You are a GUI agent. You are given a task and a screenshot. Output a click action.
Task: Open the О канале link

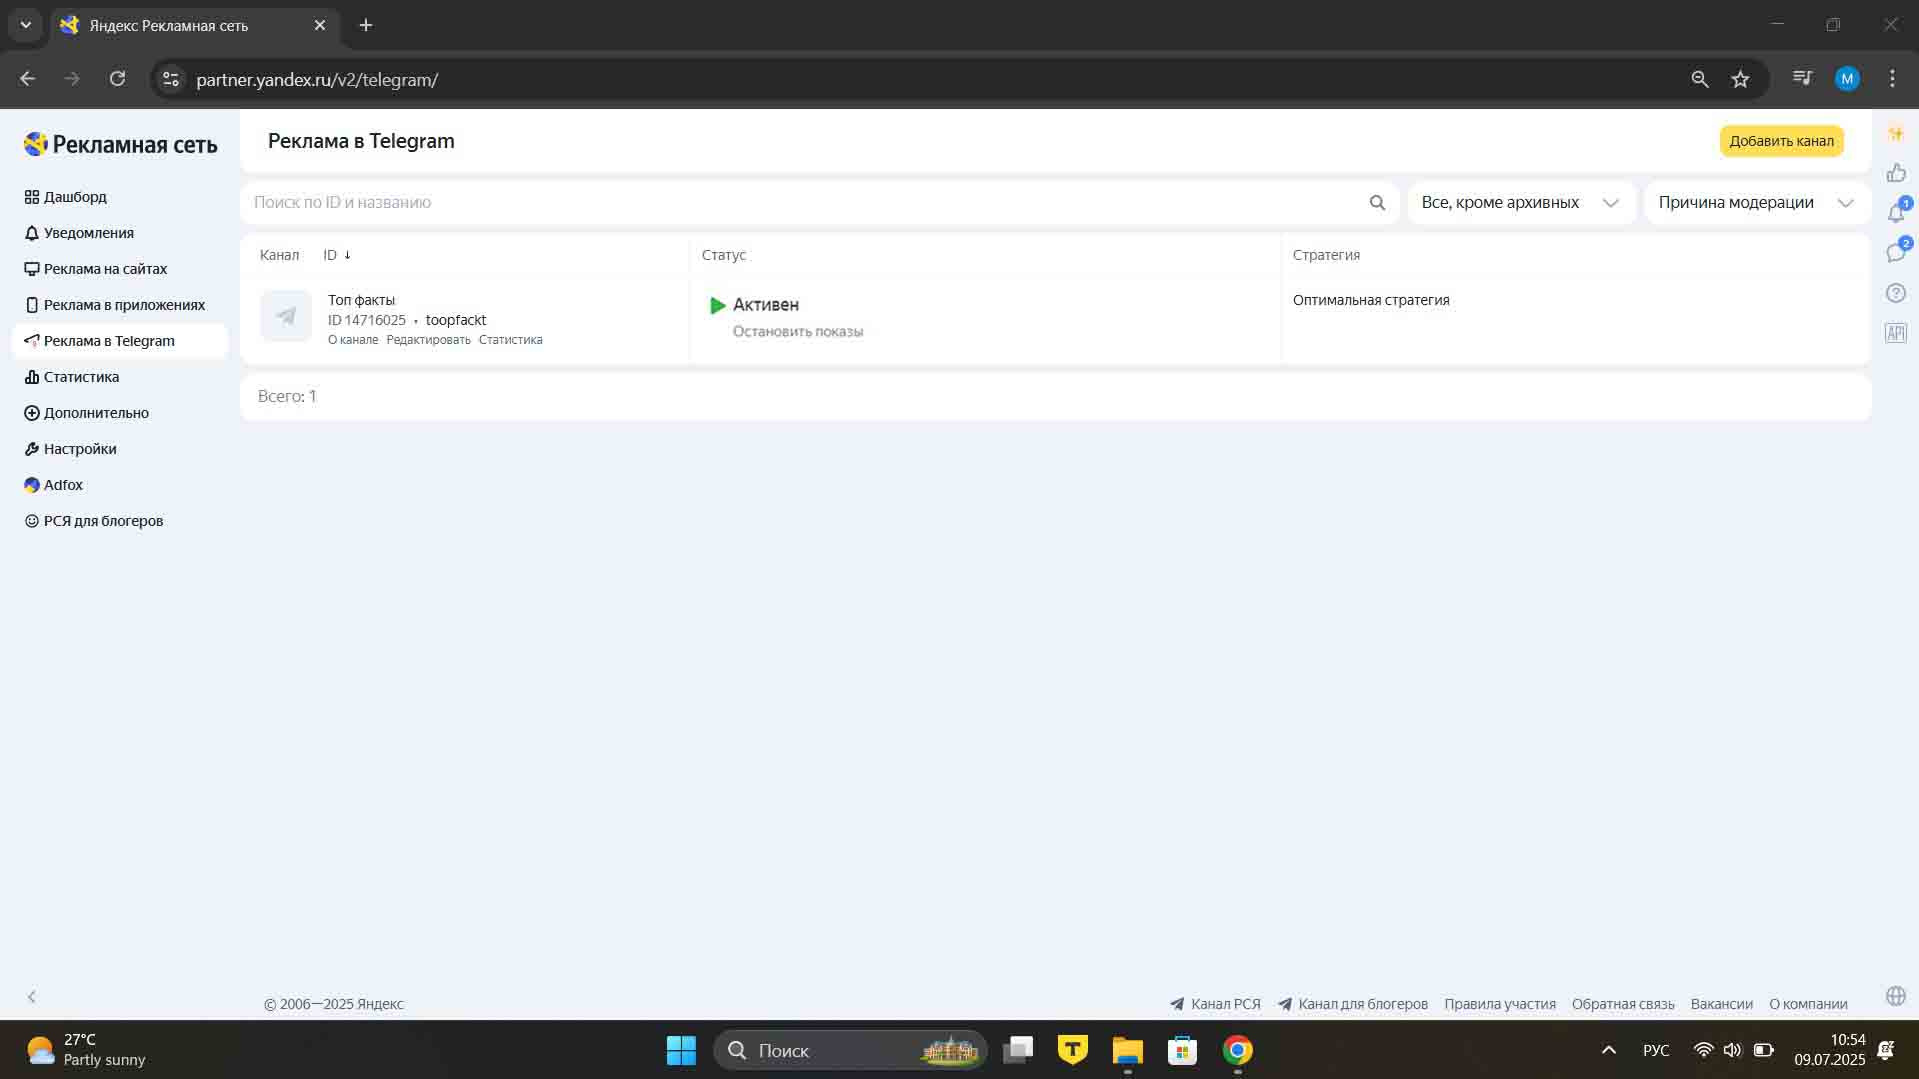353,340
